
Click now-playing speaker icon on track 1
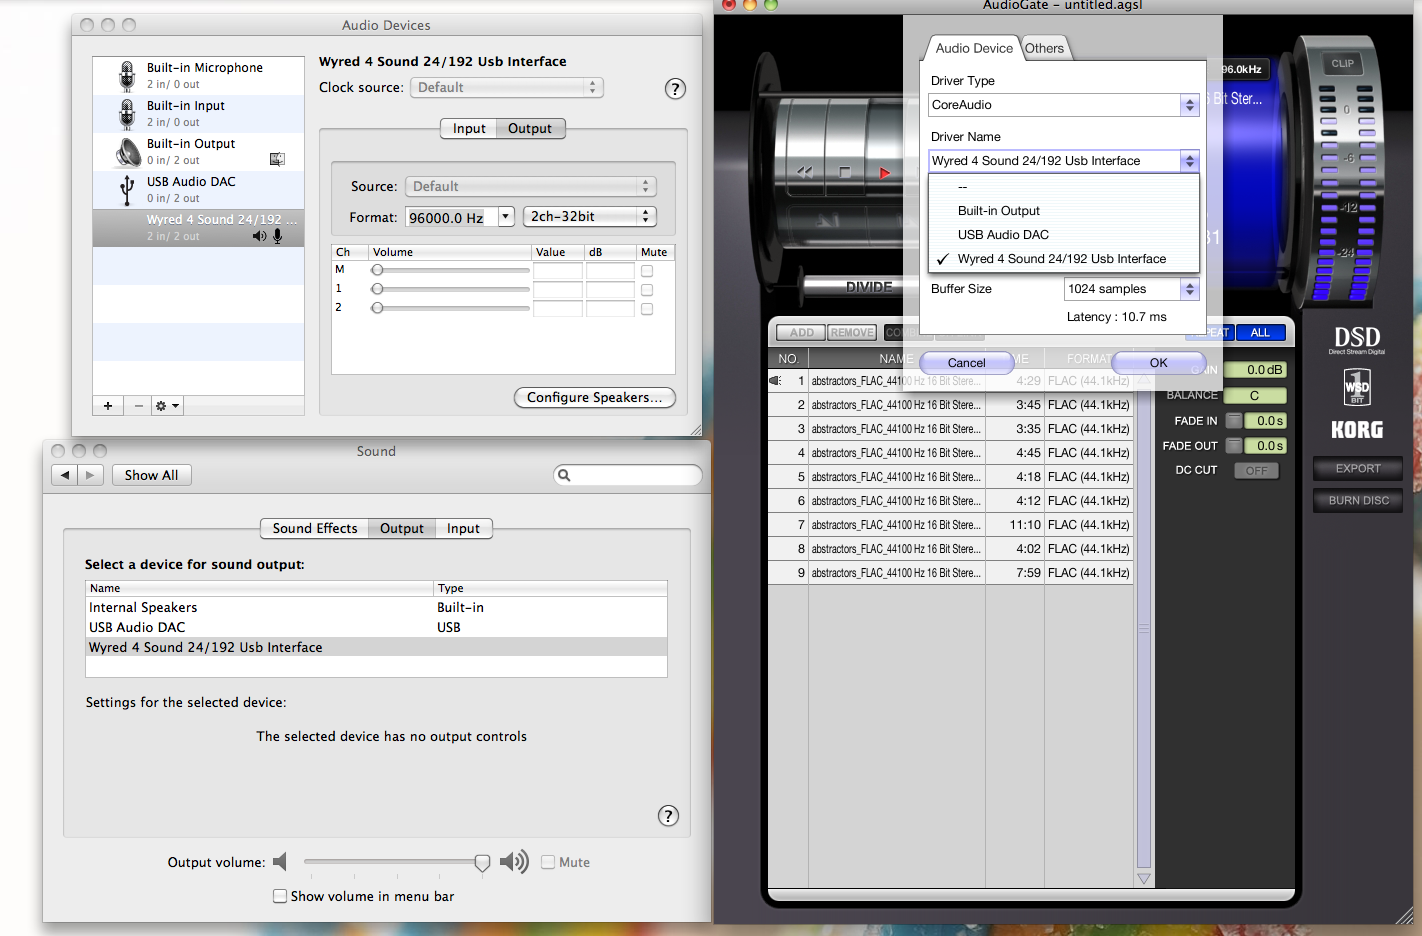[775, 381]
